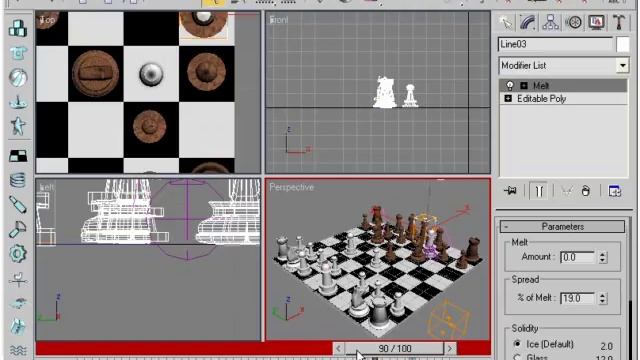This screenshot has height=360, width=640.
Task: Create a reactor Cloth Collection (shirt icon)
Action: [18, 53]
